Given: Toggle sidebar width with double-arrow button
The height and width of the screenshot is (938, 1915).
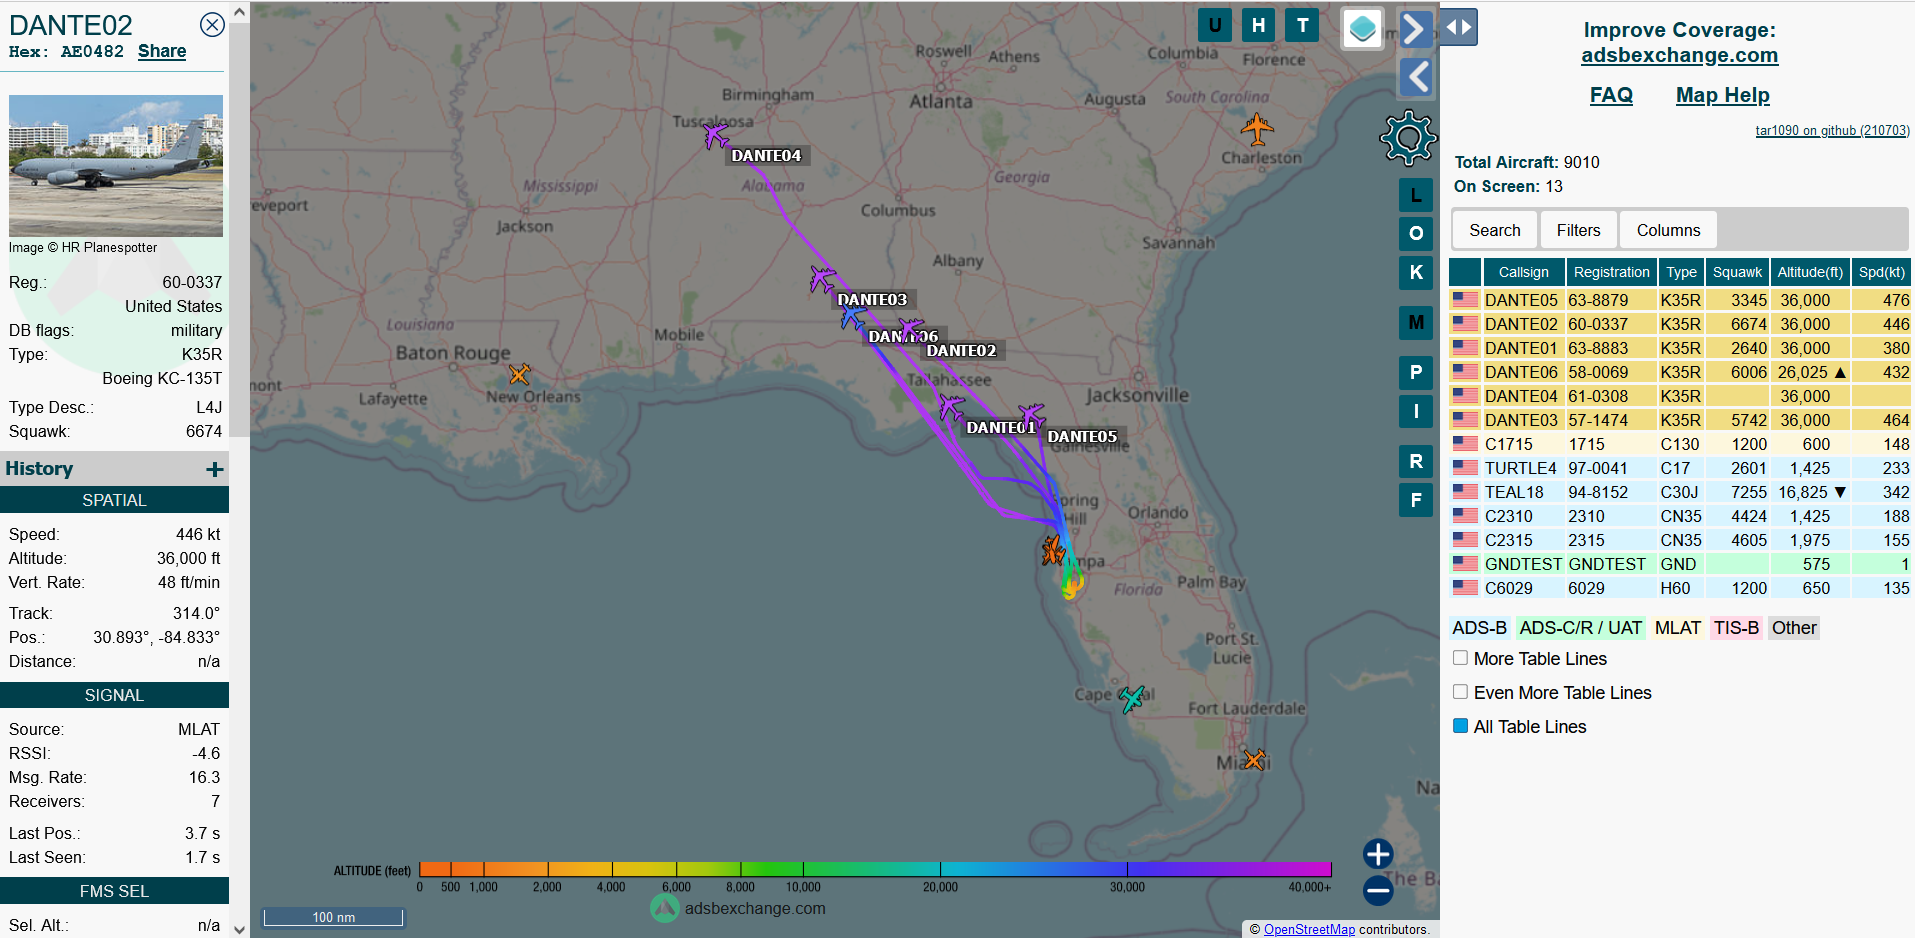Looking at the screenshot, I should click(1459, 27).
